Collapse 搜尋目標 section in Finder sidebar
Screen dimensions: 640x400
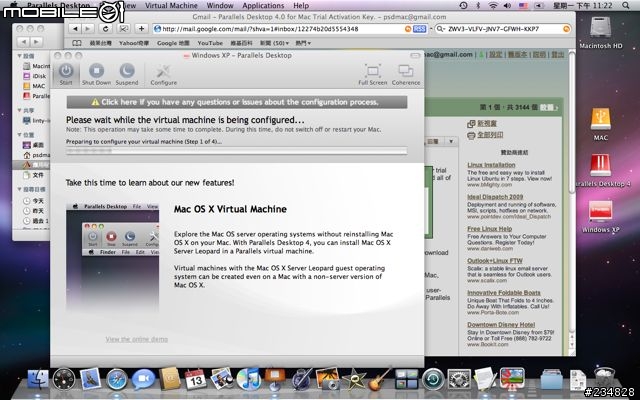(x=19, y=189)
